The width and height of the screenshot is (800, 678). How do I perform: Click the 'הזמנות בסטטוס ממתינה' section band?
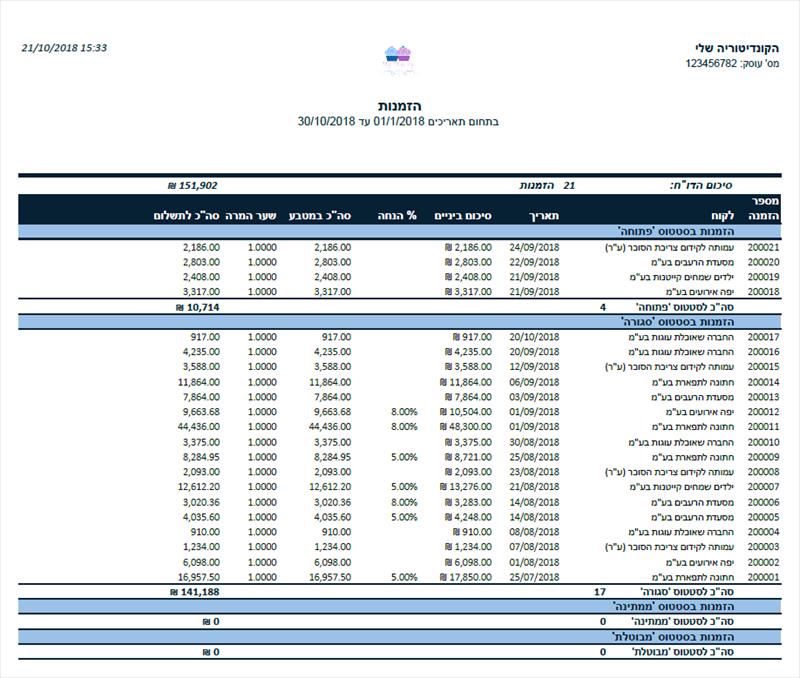point(399,607)
